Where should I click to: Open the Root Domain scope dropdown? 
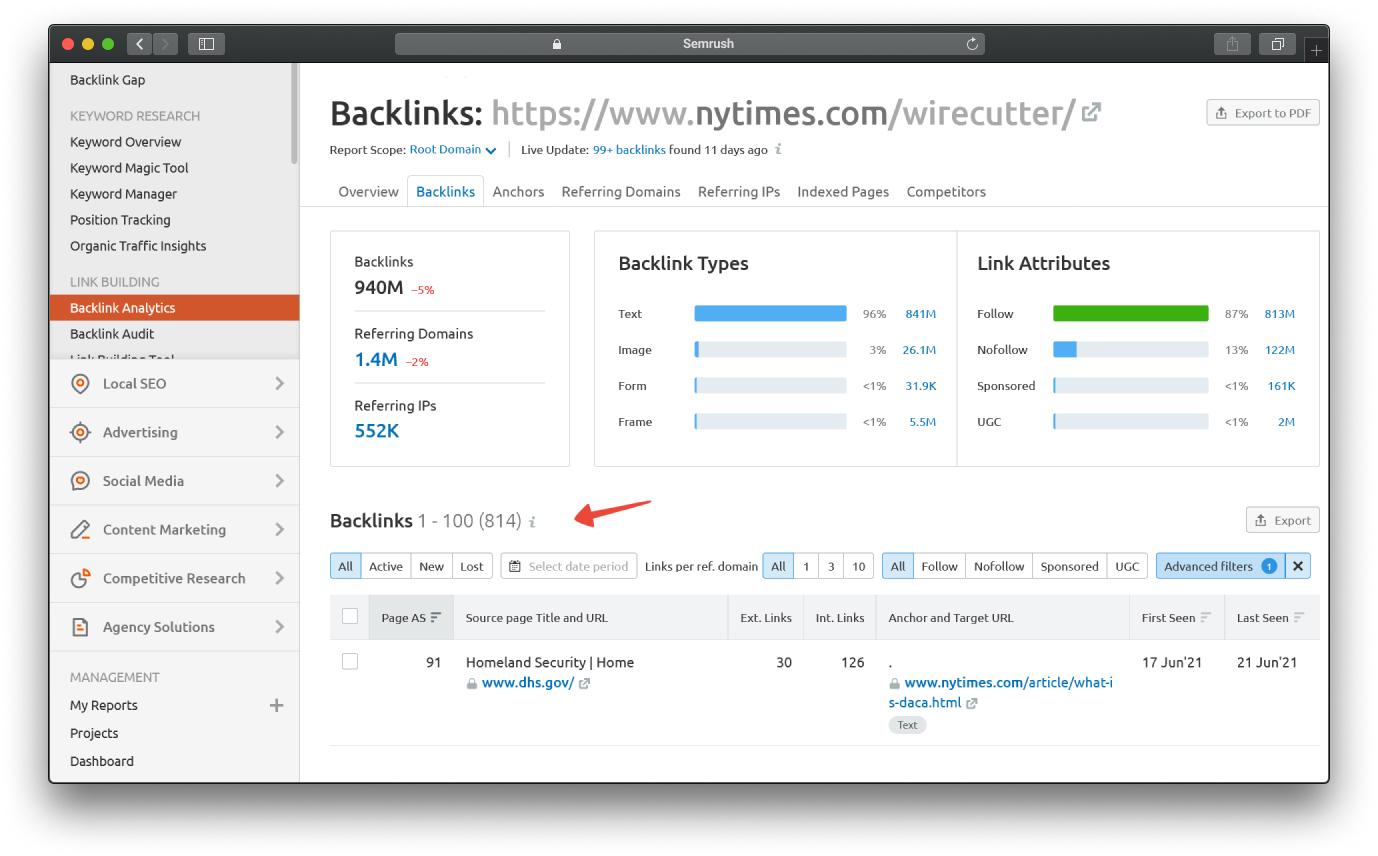453,150
